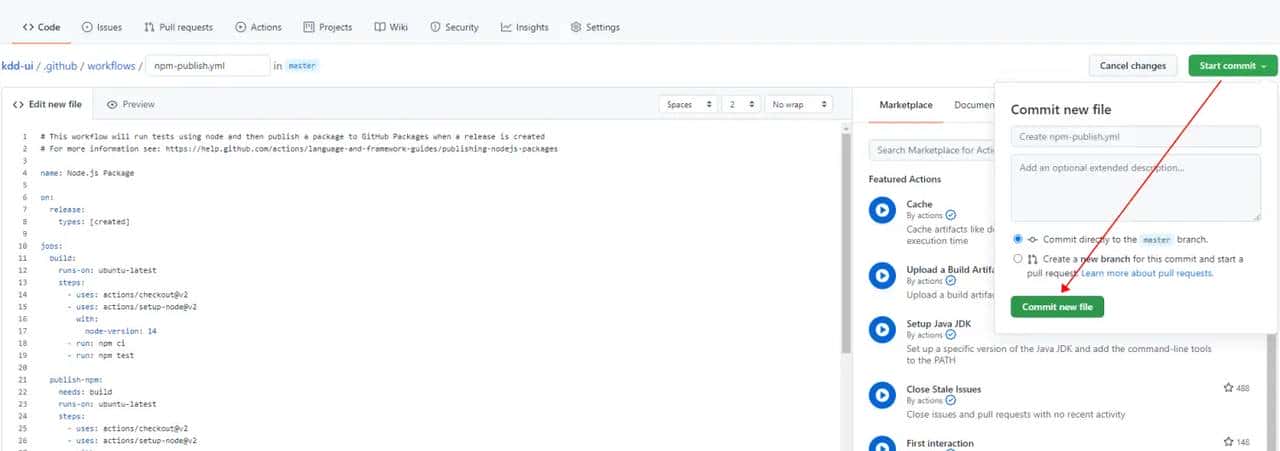1280x451 pixels.
Task: Click the Pull requests branch icon
Action: 150,27
